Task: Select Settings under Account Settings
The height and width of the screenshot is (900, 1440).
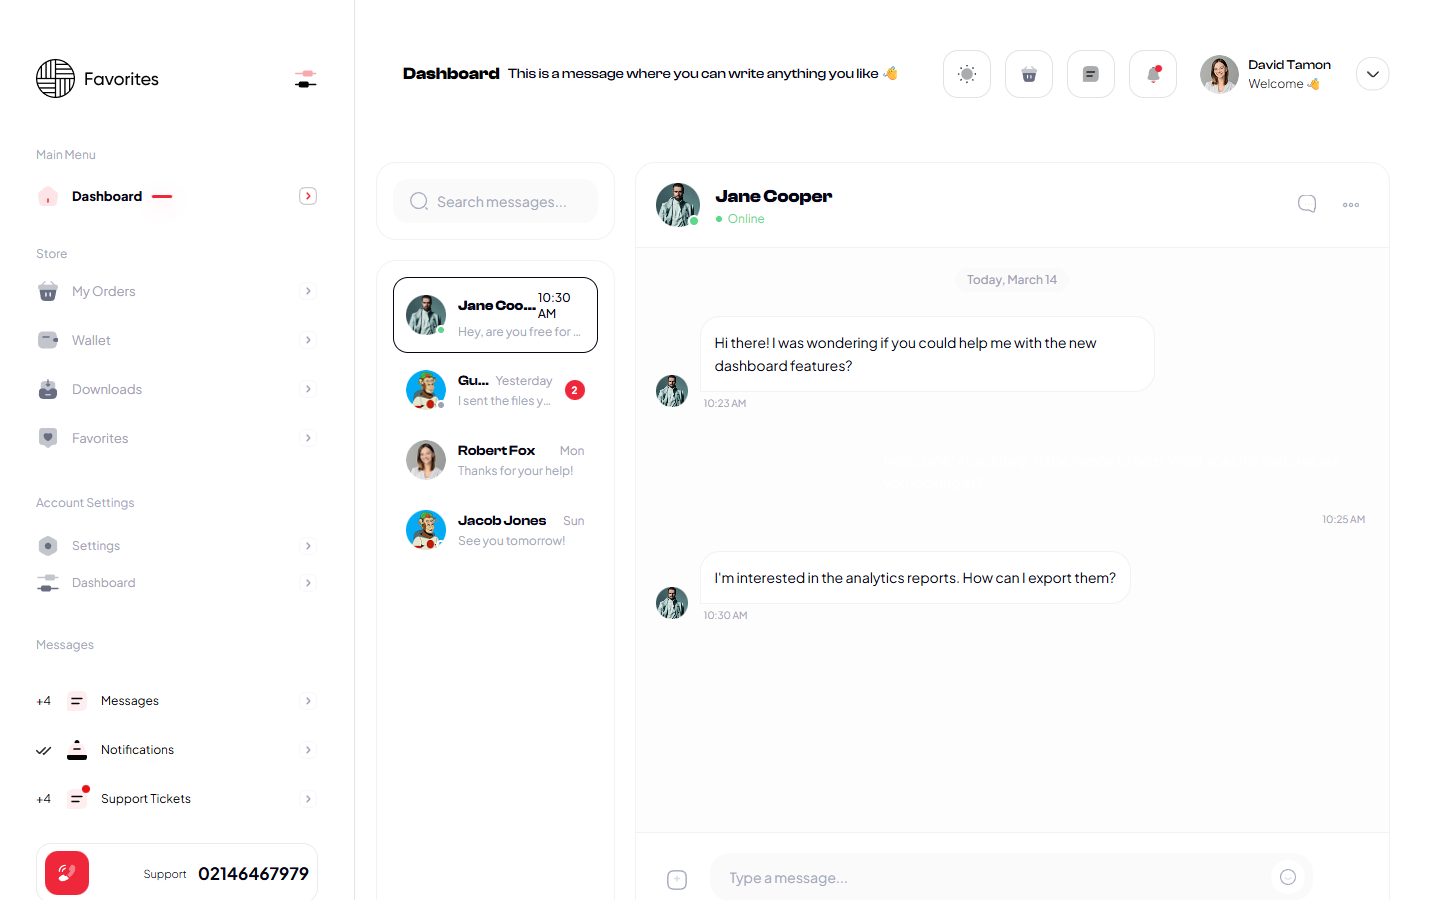Action: pos(96,546)
